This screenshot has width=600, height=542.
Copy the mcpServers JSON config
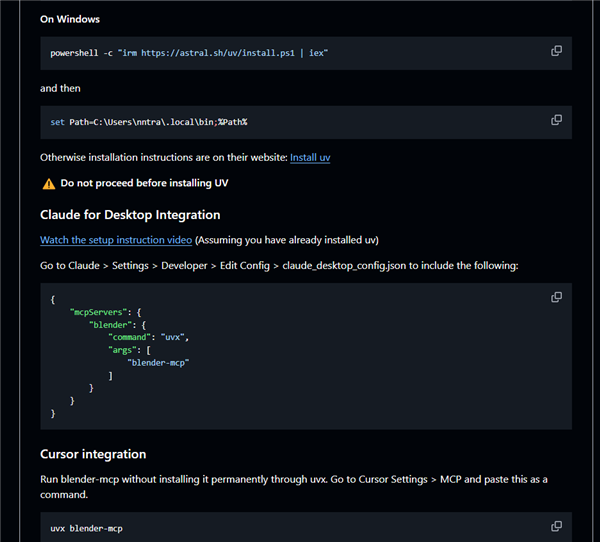[556, 297]
